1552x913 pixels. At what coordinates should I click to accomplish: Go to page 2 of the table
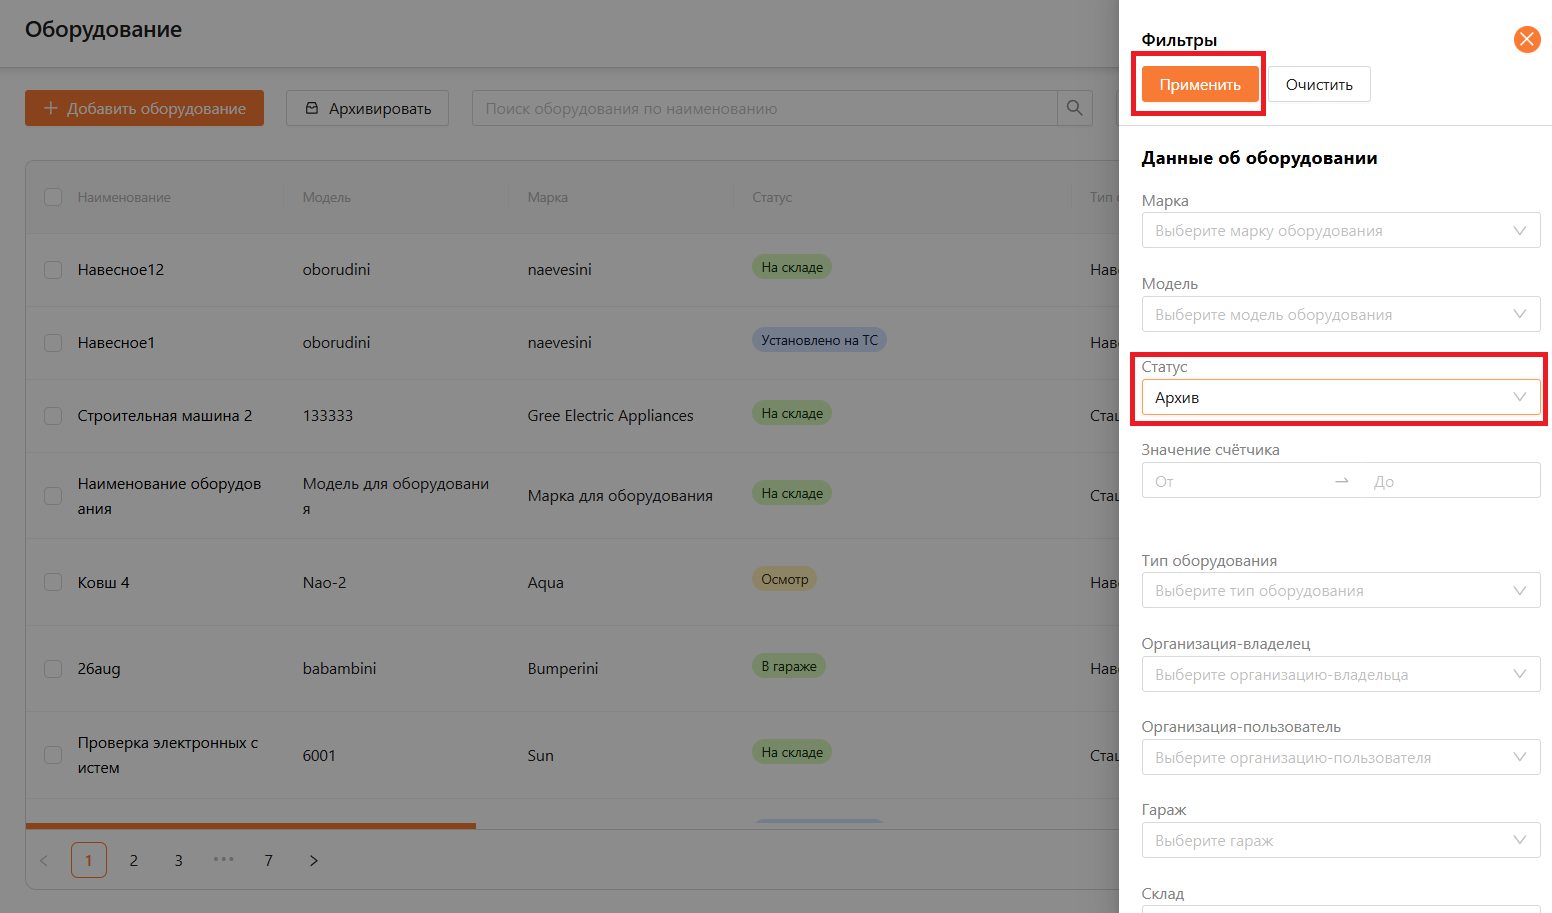(x=134, y=860)
